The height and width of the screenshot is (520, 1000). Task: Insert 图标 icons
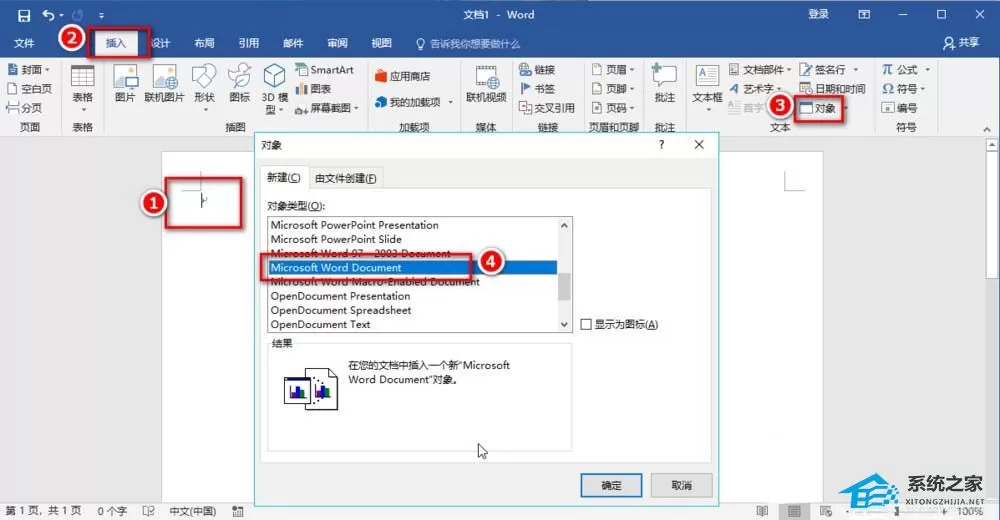click(240, 84)
